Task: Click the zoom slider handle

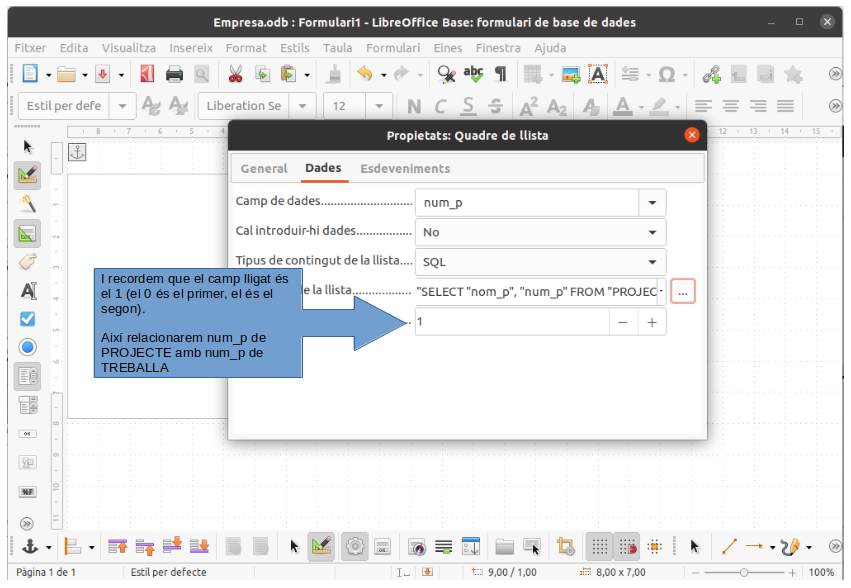Action: click(x=744, y=572)
